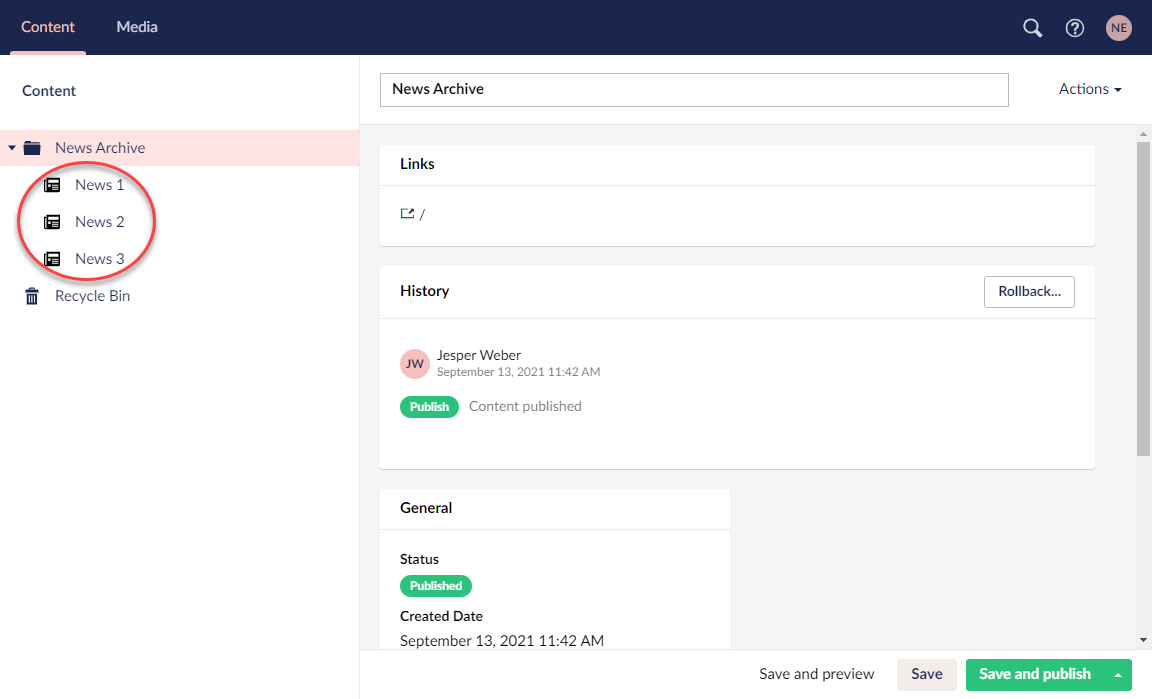Select the News 3 tree item

[99, 258]
